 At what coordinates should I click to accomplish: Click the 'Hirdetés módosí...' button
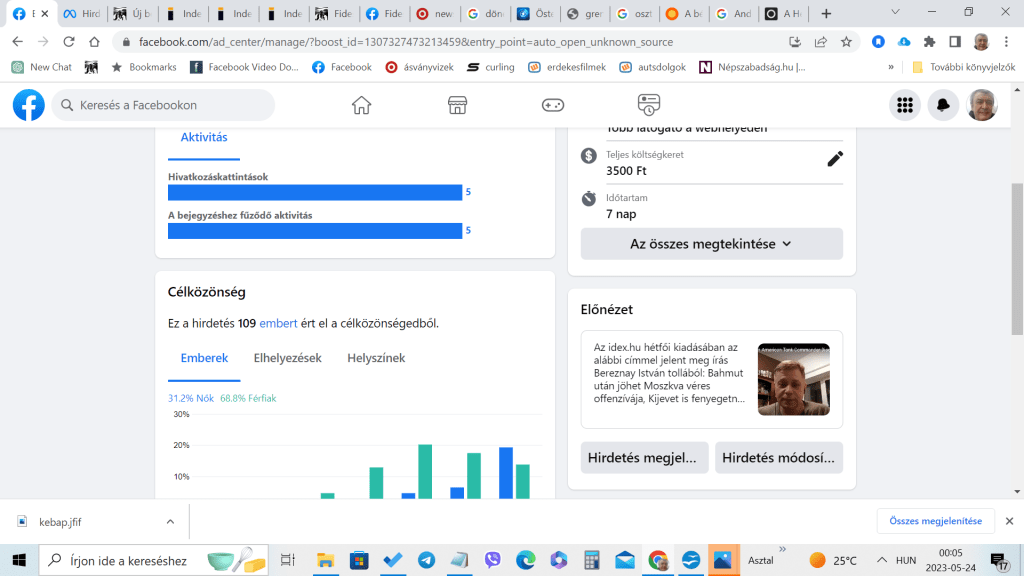(x=778, y=457)
